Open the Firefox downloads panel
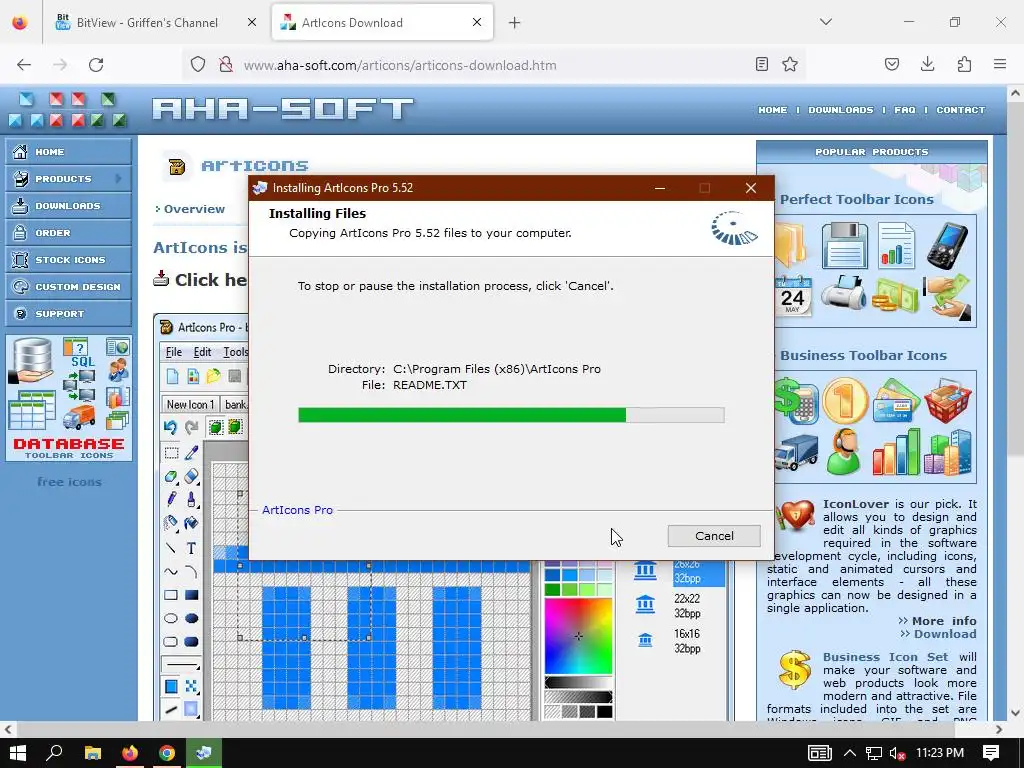This screenshot has width=1024, height=768. click(x=927, y=64)
